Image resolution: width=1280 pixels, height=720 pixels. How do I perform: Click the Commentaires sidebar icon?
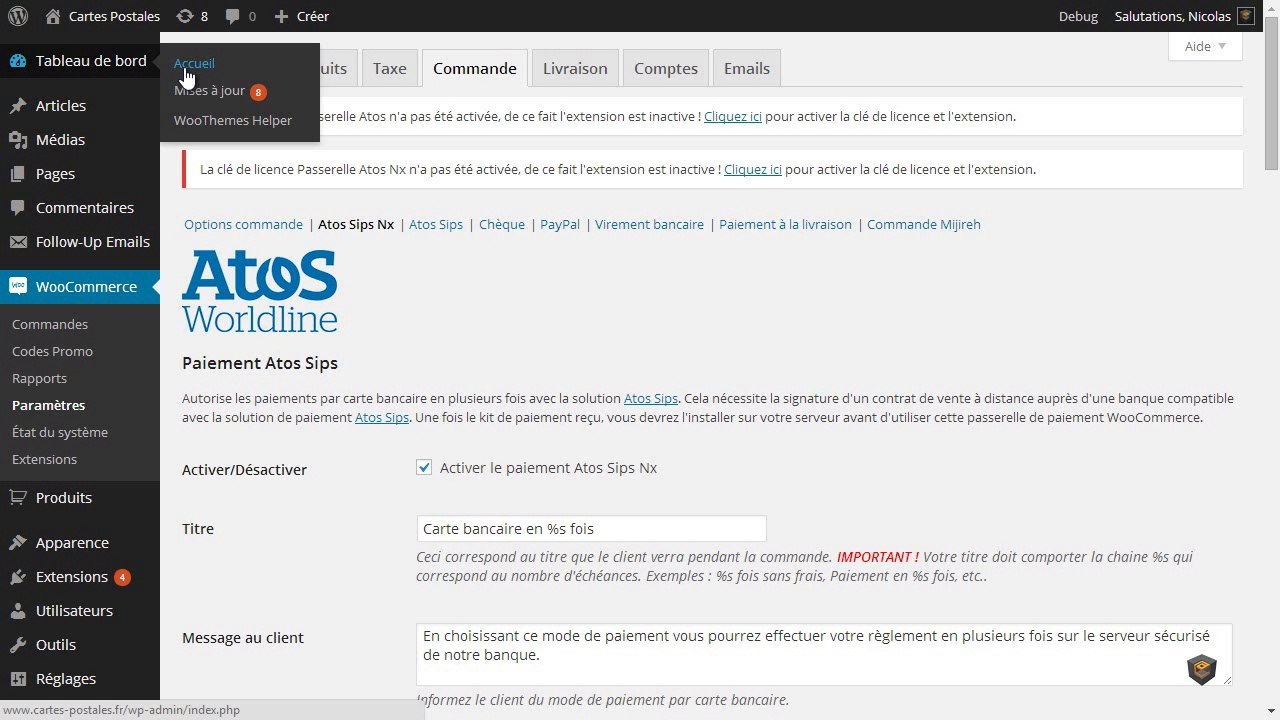click(18, 208)
